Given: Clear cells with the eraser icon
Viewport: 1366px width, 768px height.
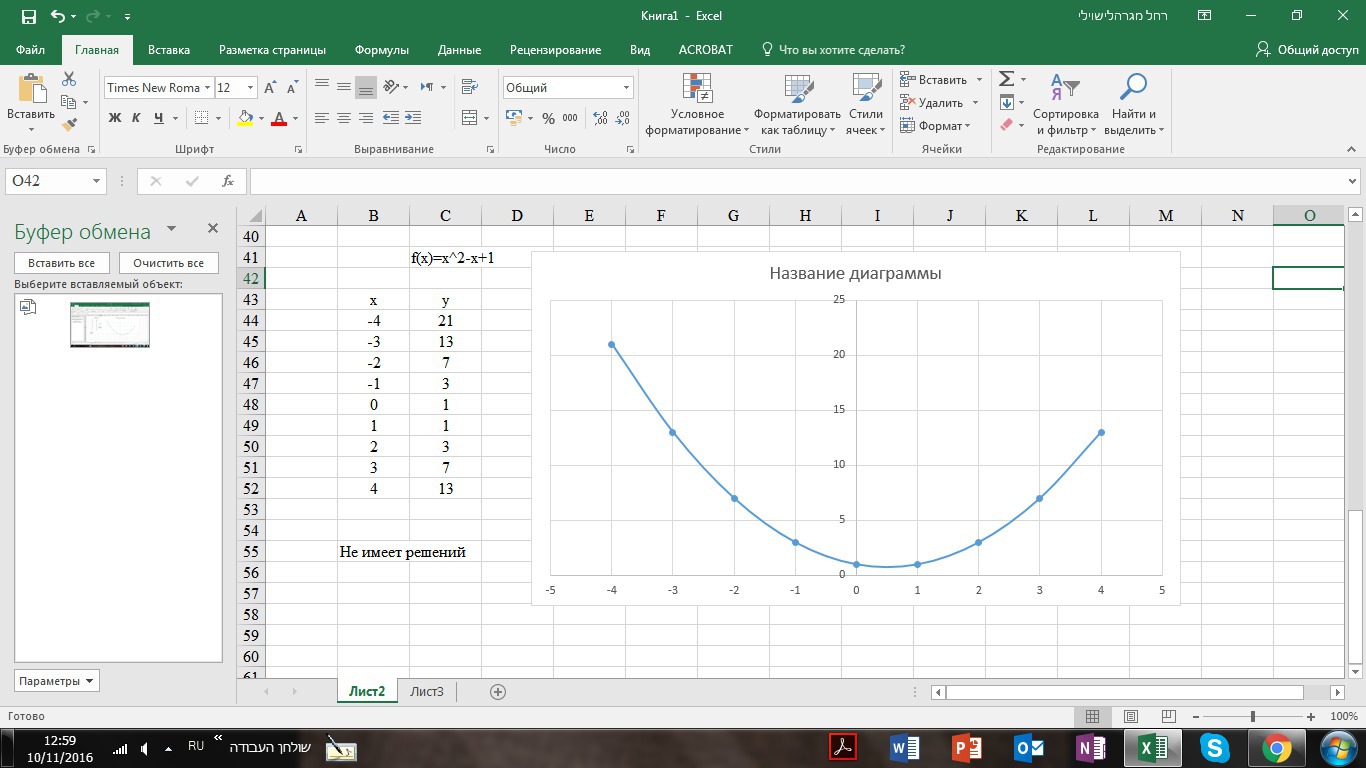Looking at the screenshot, I should (1007, 125).
